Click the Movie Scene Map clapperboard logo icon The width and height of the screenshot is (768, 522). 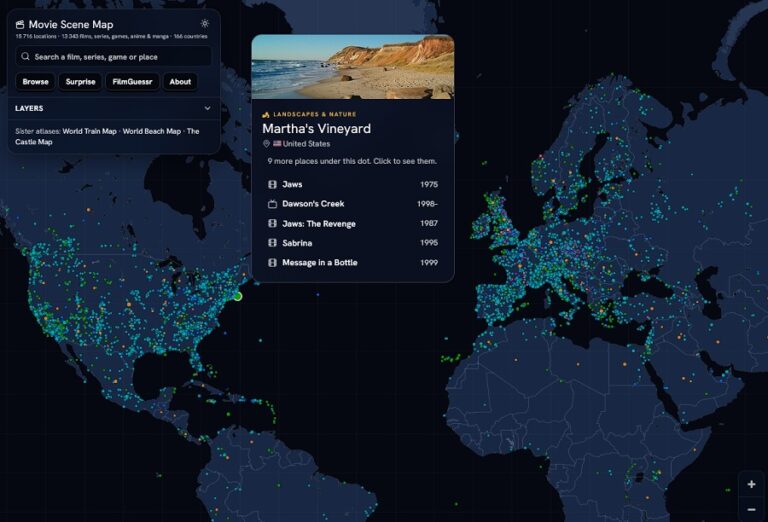tap(20, 24)
